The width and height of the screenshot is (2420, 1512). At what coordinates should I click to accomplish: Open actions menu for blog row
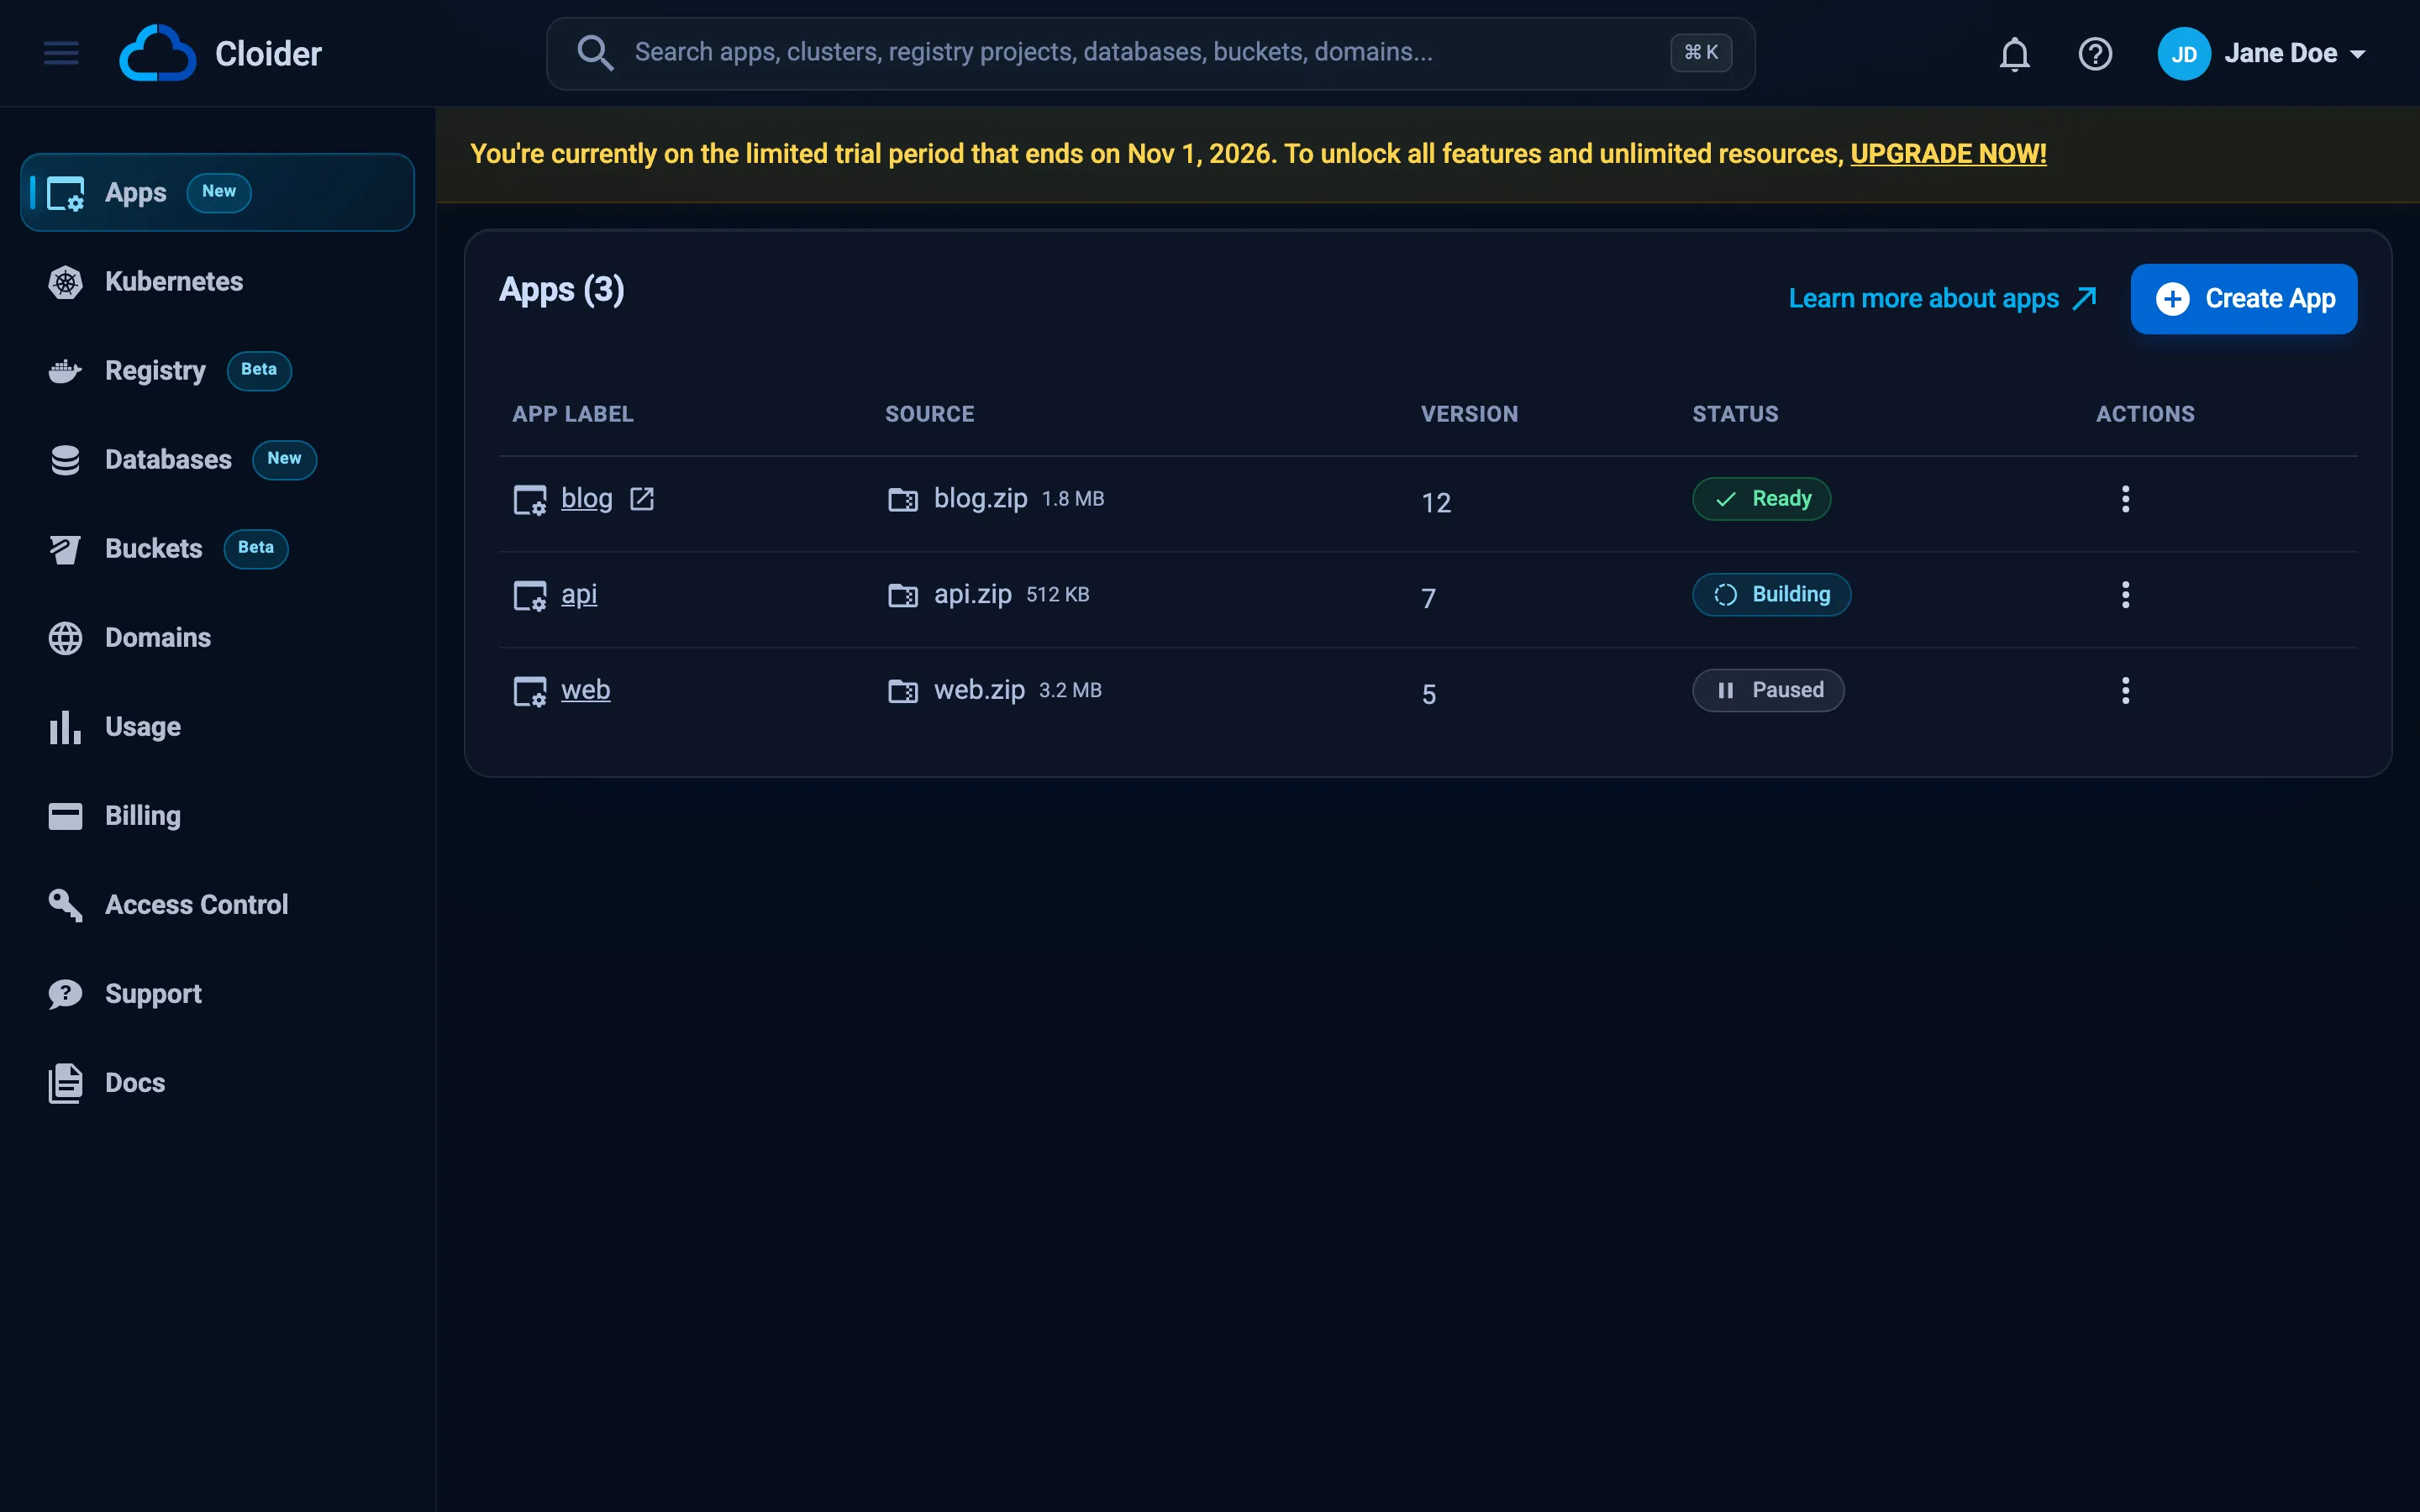tap(2125, 499)
